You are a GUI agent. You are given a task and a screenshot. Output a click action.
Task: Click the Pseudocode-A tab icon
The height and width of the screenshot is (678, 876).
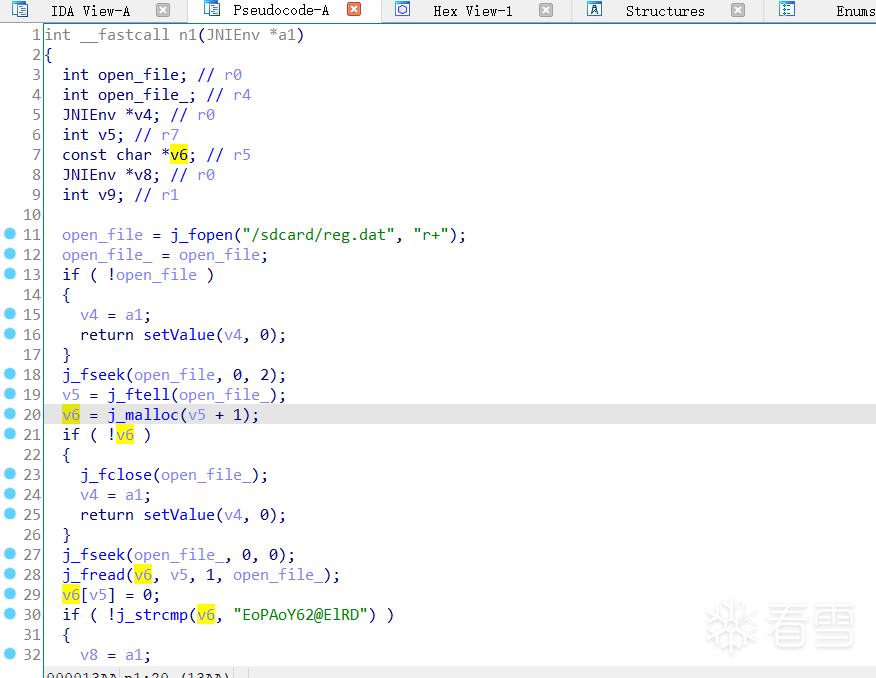(x=212, y=8)
